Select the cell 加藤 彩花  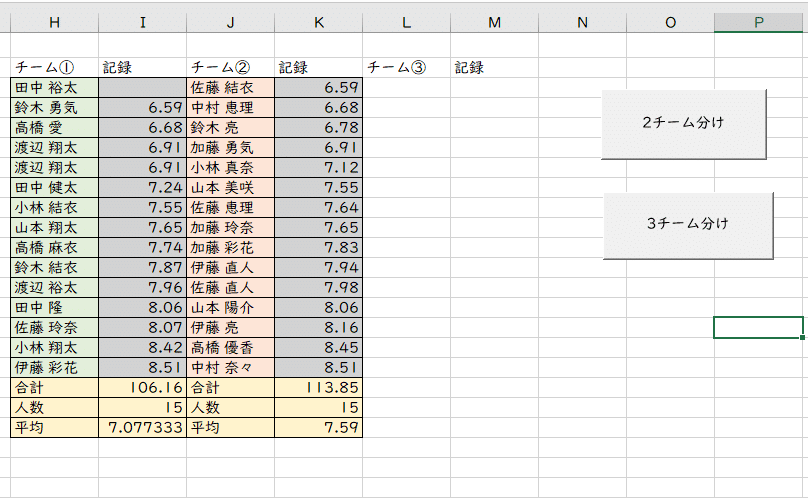(x=230, y=248)
